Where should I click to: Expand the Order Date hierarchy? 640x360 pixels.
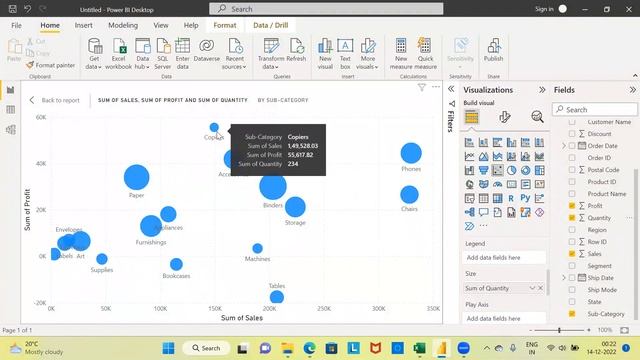pyautogui.click(x=564, y=146)
